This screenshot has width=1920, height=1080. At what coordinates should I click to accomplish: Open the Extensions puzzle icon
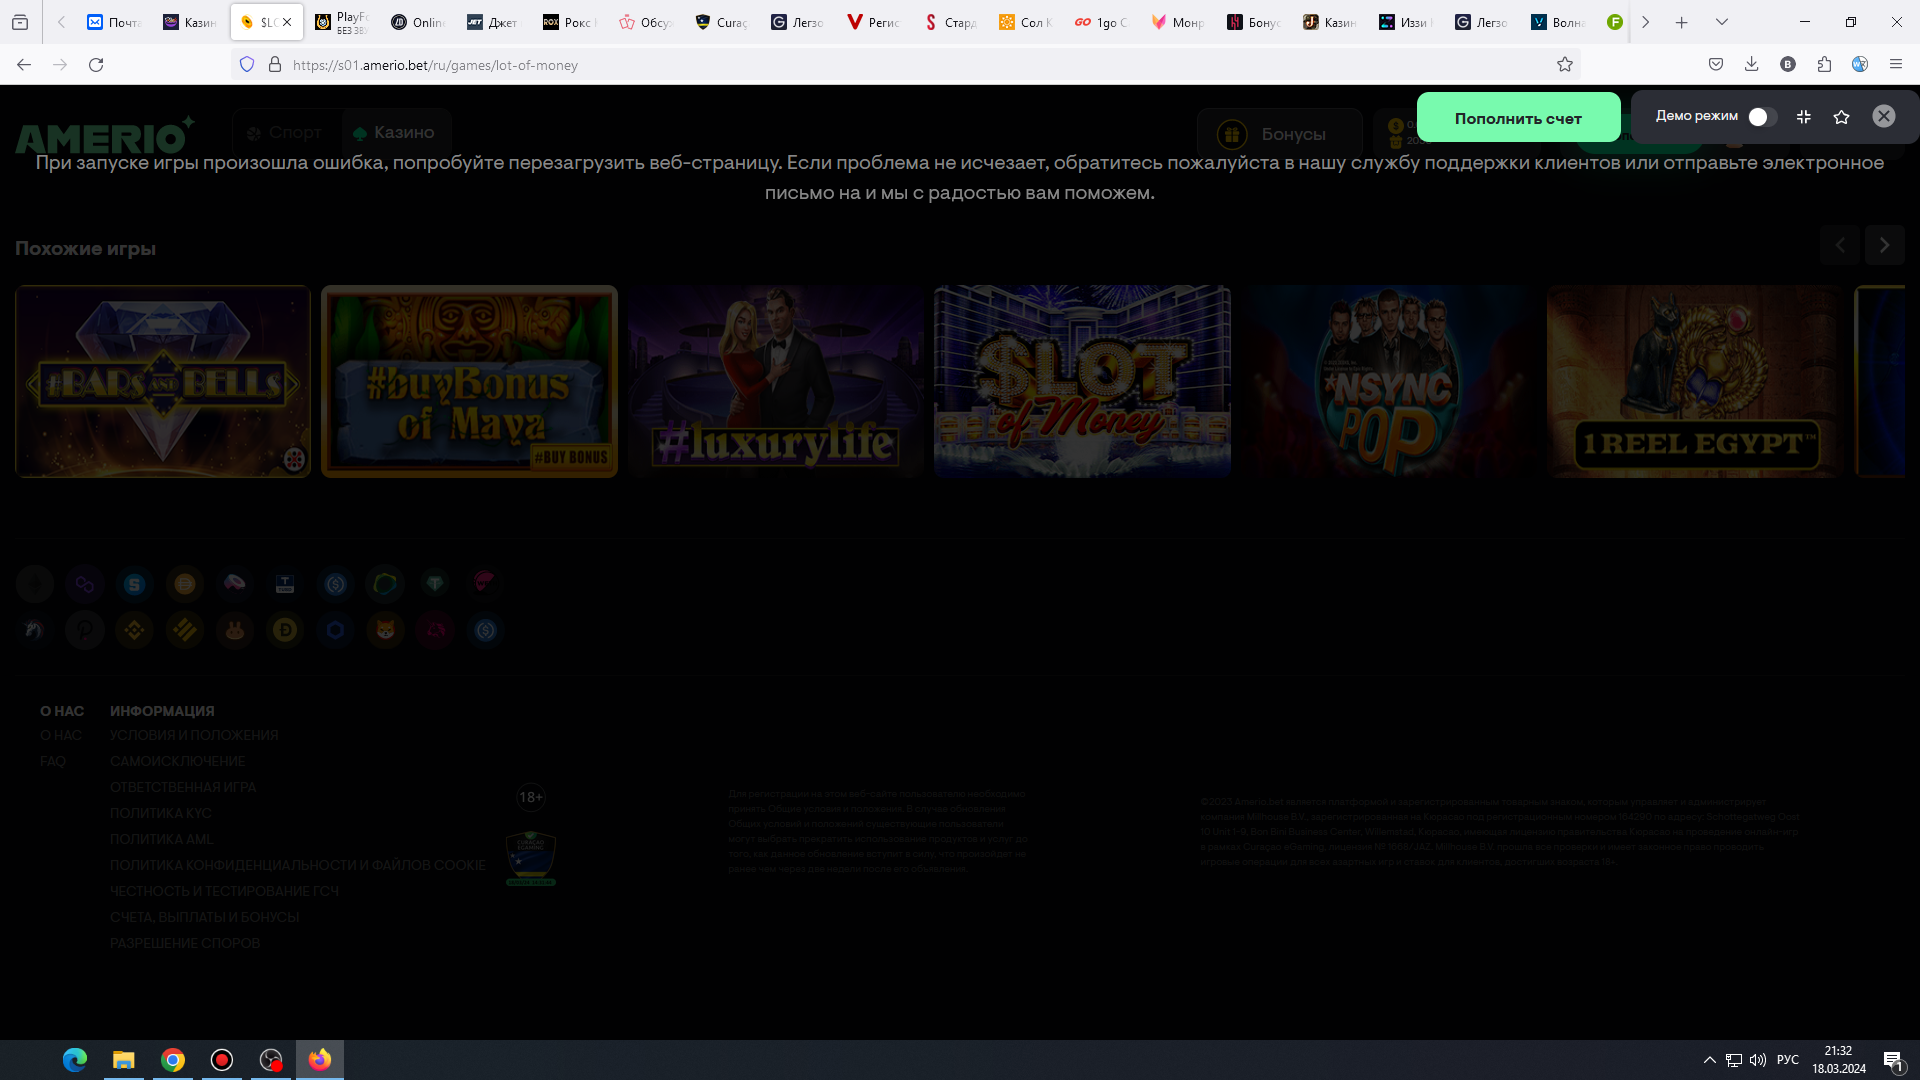point(1824,65)
